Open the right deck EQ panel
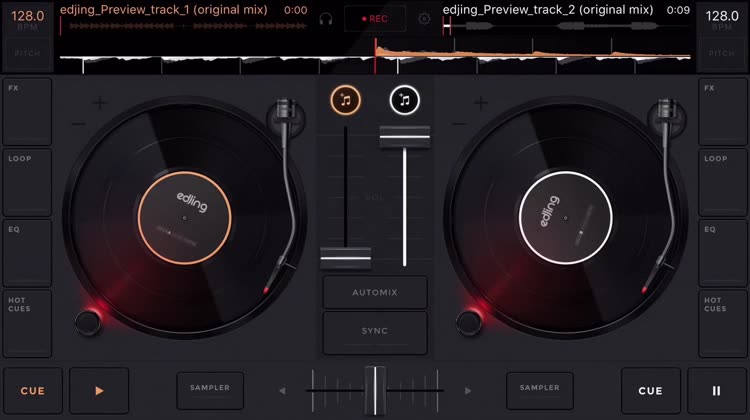Image resolution: width=750 pixels, height=420 pixels. [x=723, y=253]
